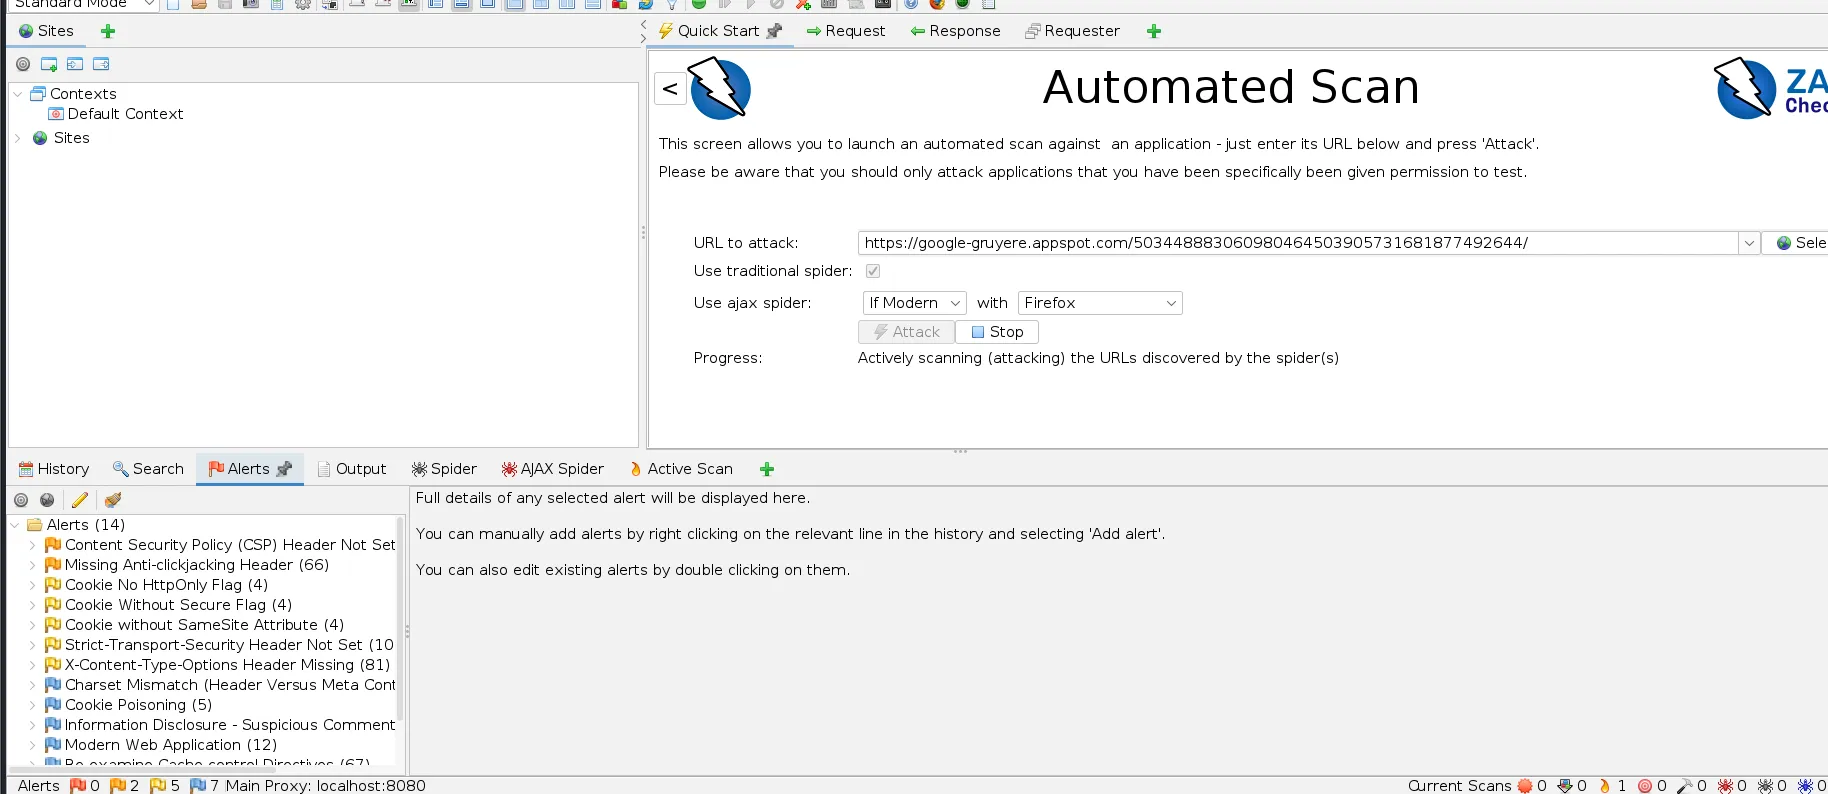Image resolution: width=1828 pixels, height=794 pixels.
Task: Click the export context icon in Sites toolbar
Action: 101,64
